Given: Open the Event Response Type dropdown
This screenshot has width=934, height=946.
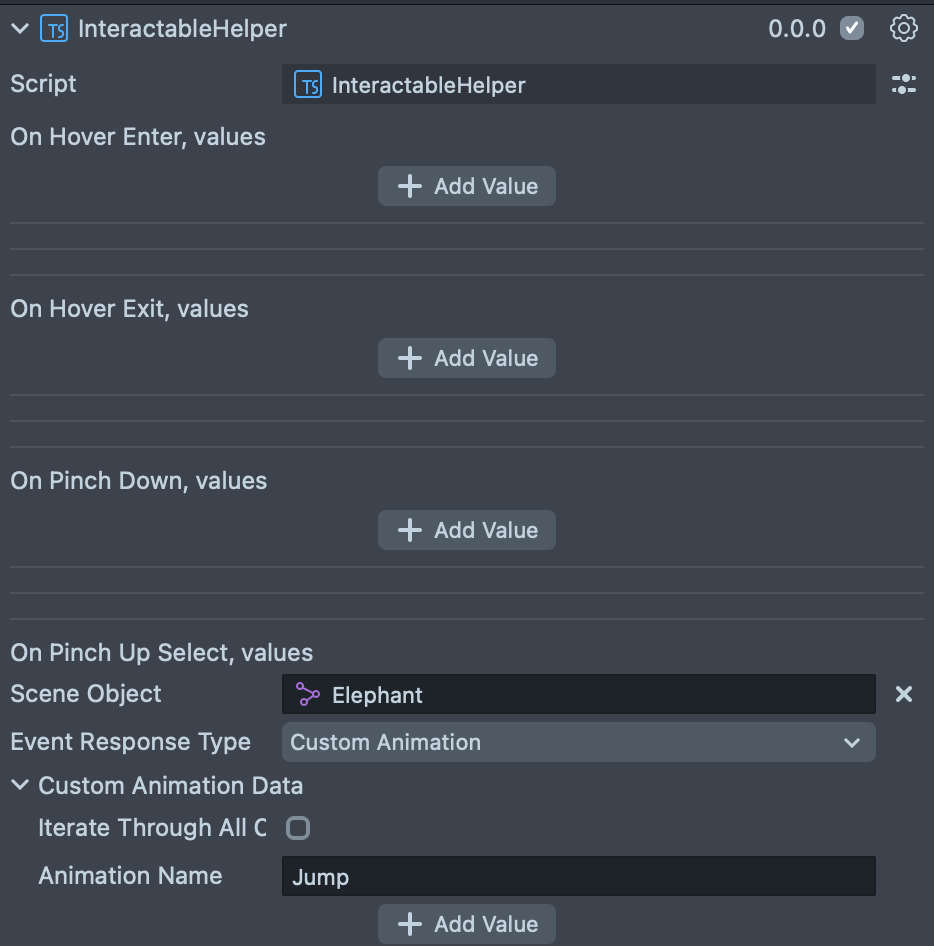Looking at the screenshot, I should pyautogui.click(x=578, y=742).
